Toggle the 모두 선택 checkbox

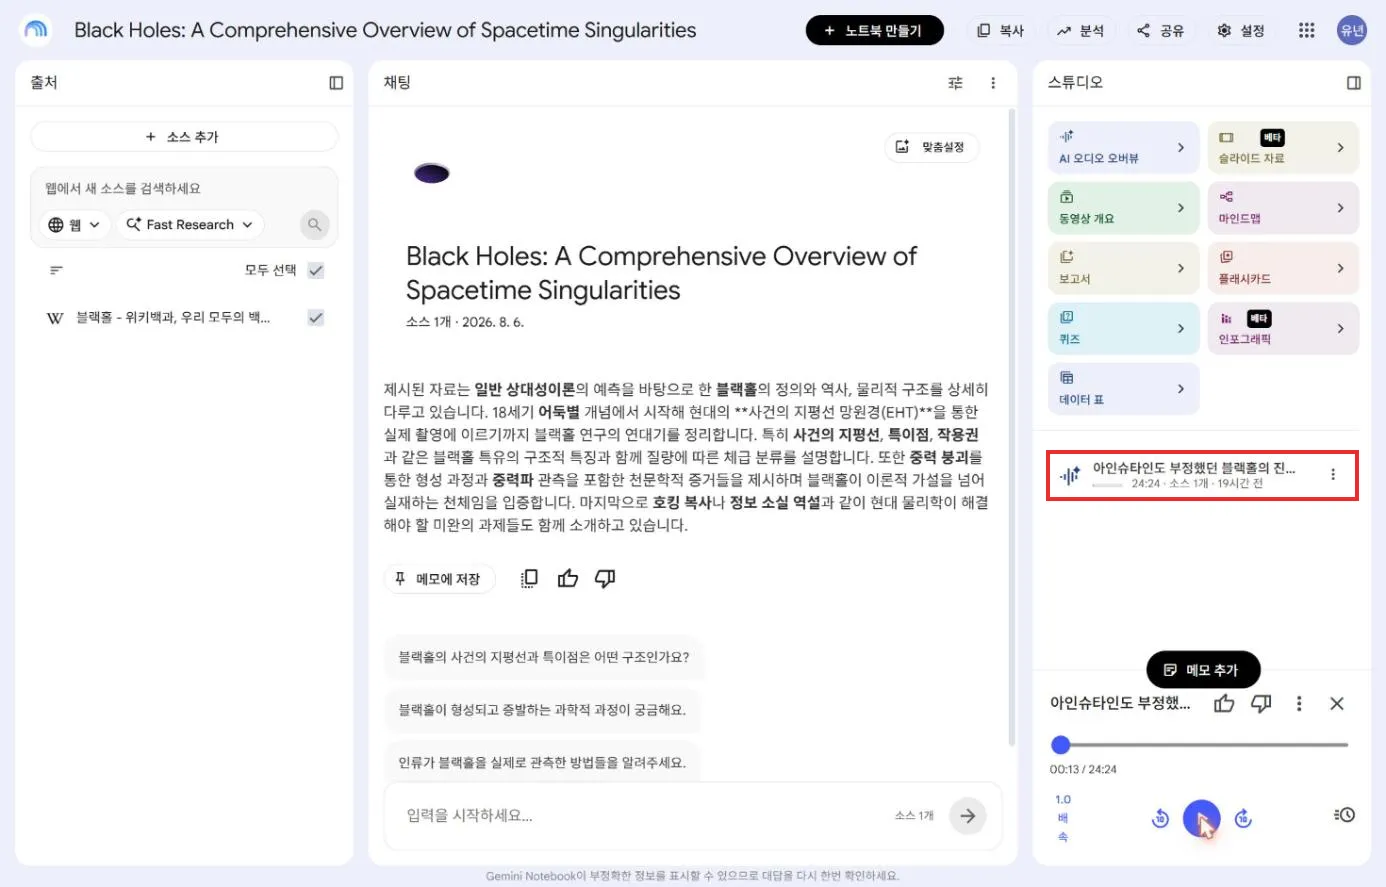(x=316, y=270)
